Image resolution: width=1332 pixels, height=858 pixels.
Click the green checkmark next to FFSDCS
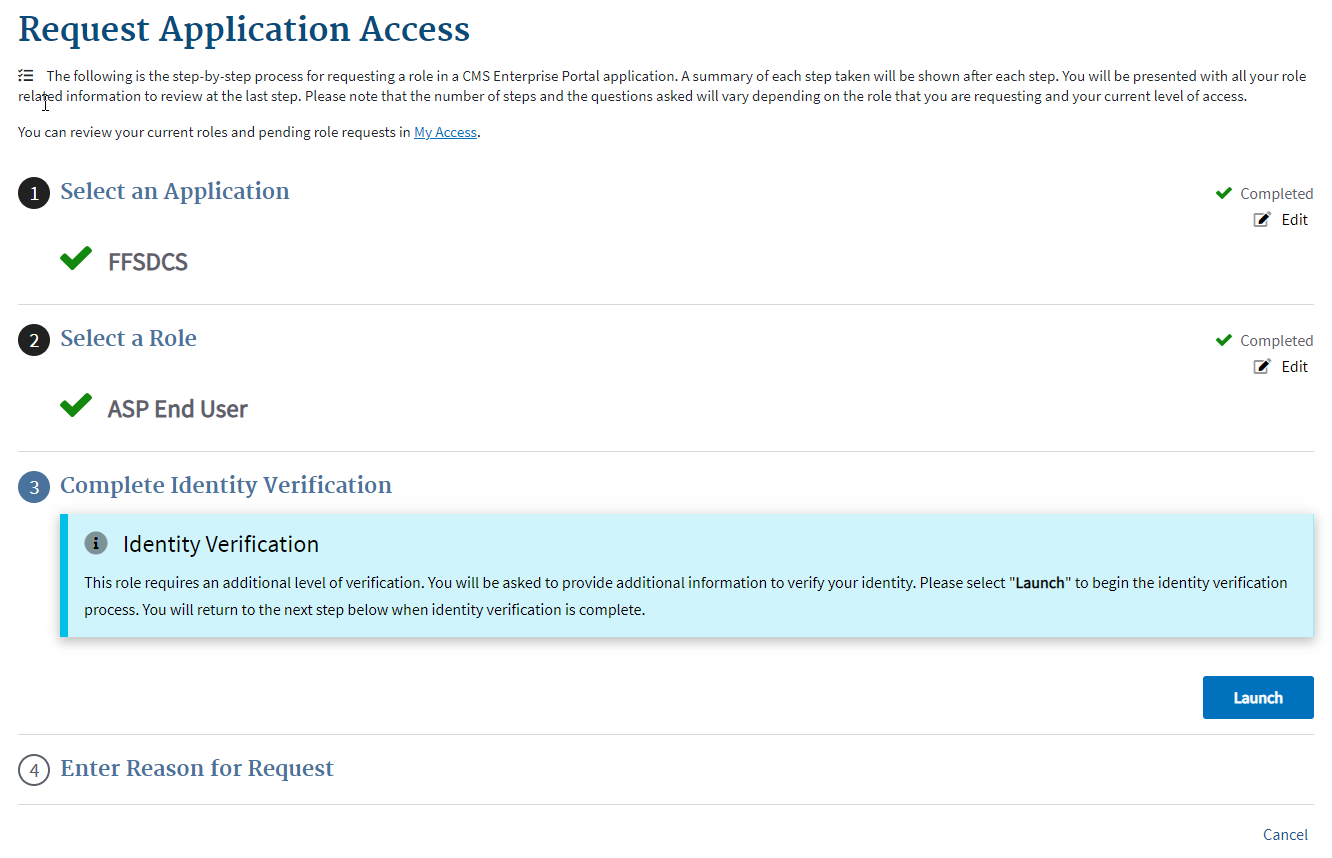click(x=76, y=259)
